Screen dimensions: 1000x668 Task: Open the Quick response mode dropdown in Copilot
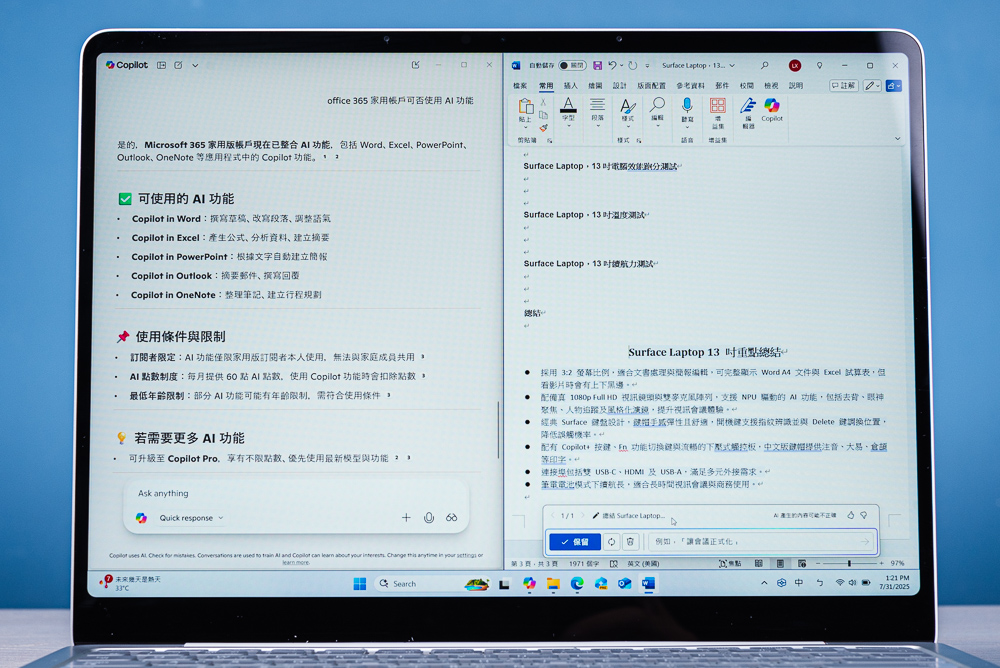pos(191,517)
